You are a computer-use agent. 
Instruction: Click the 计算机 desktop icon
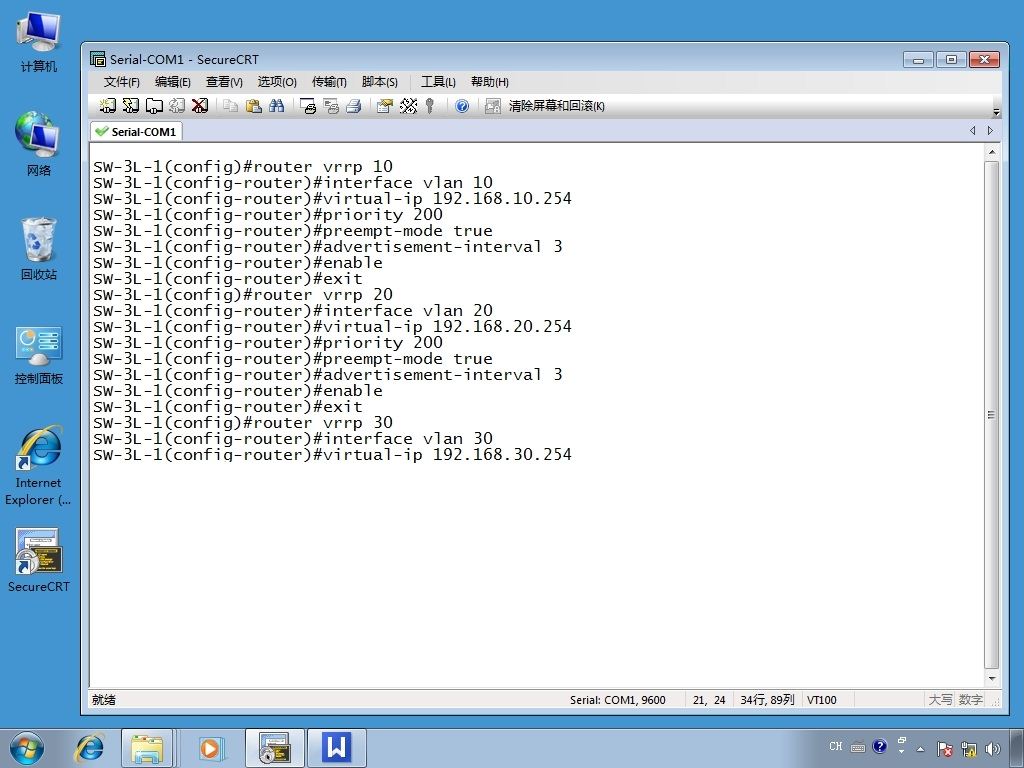[39, 42]
